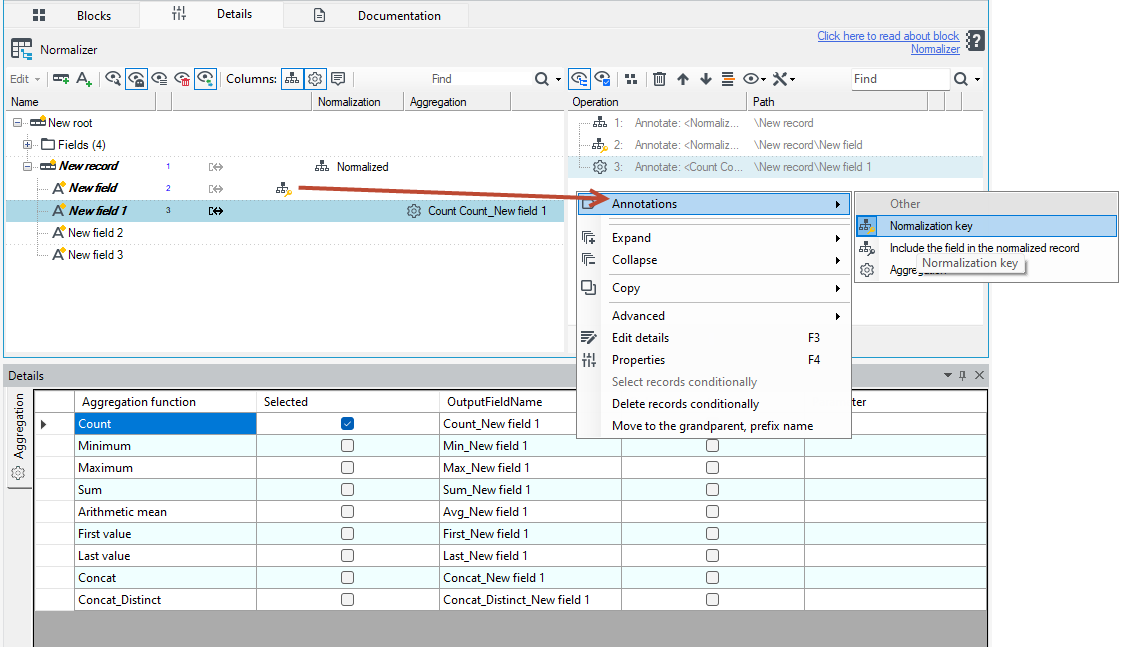Open the Expand submenu in context menu

714,238
